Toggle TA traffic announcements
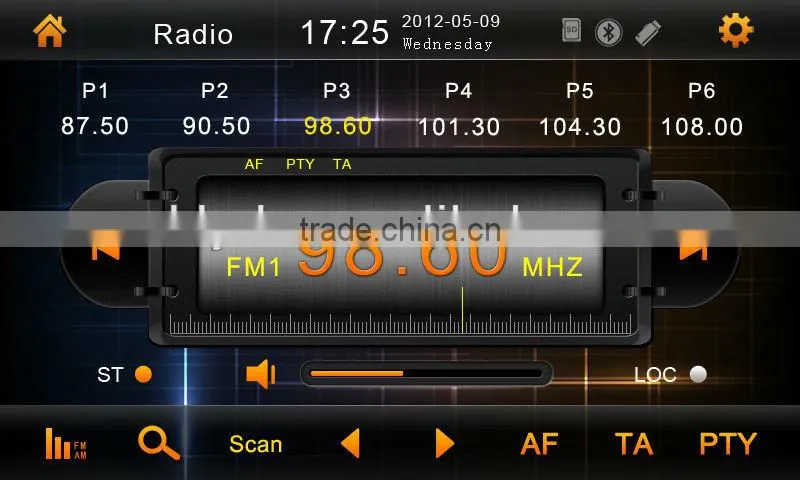Screen dimensions: 800x480 tap(634, 444)
